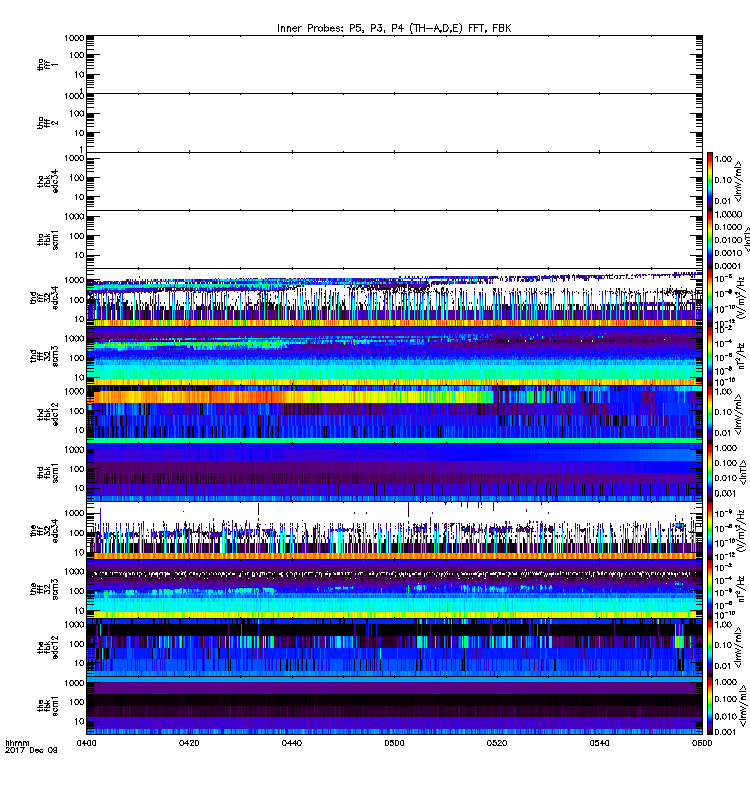Click the 'hhmm' time format label

pyautogui.click(x=17, y=743)
